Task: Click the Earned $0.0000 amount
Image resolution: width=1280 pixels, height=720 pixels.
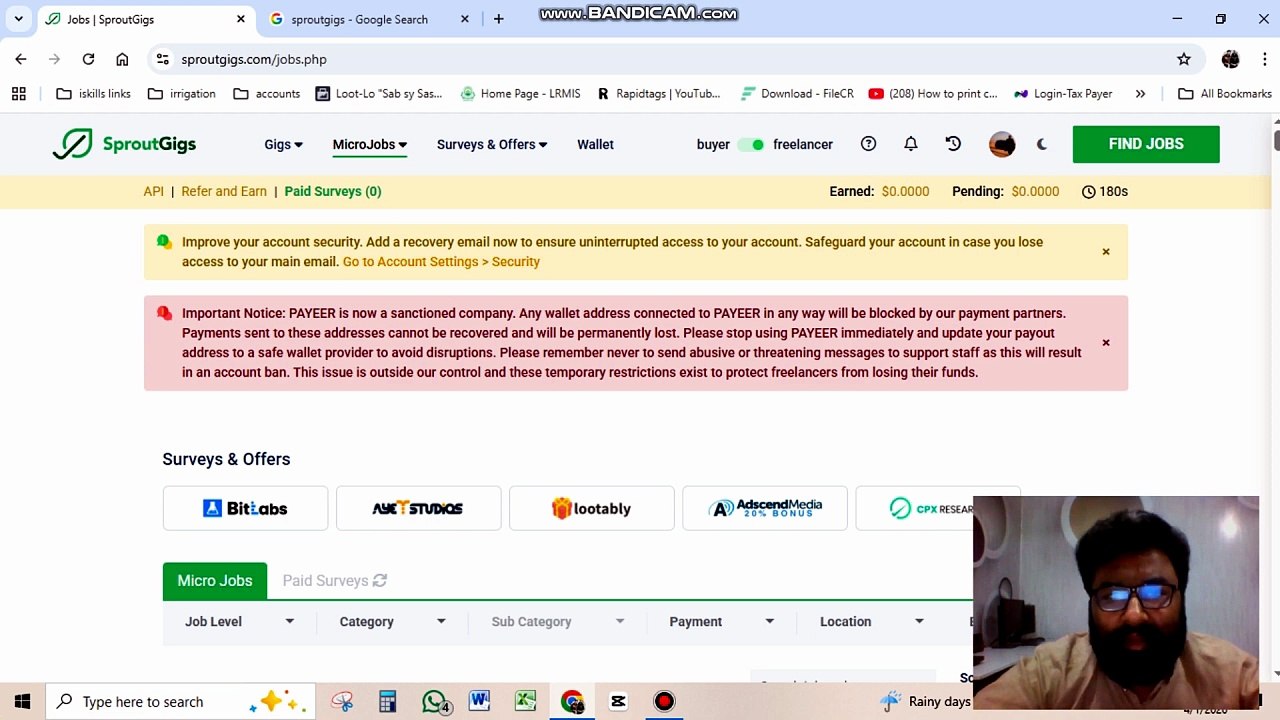Action: 905,191
